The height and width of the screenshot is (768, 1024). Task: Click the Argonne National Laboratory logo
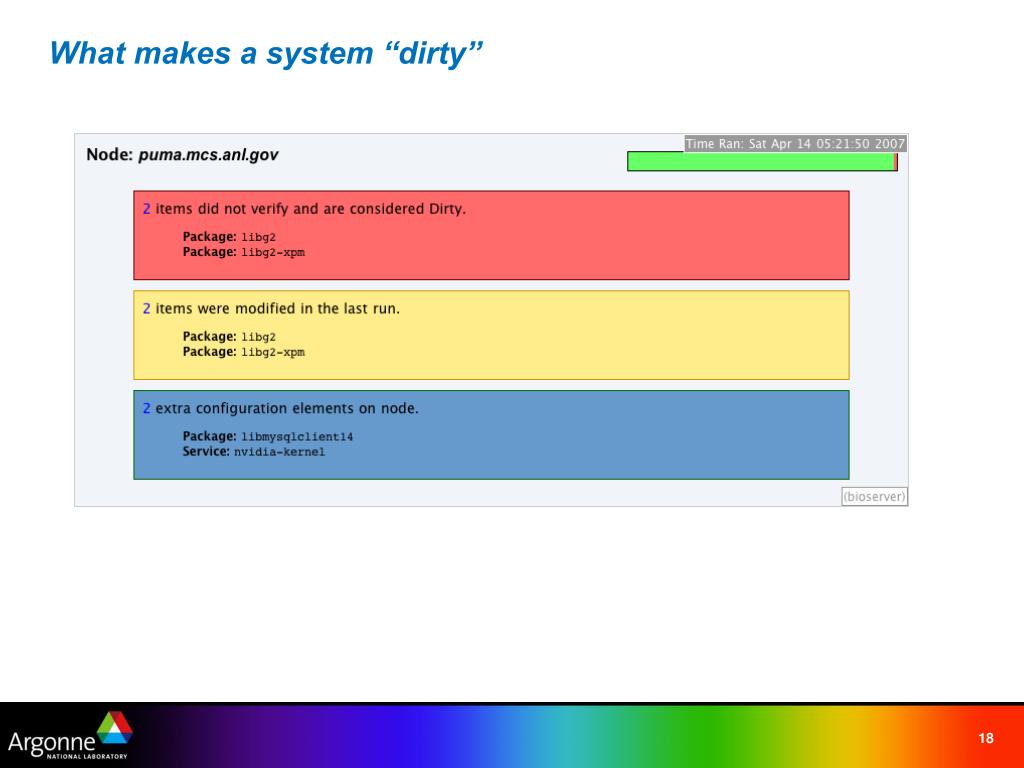pyautogui.click(x=70, y=736)
